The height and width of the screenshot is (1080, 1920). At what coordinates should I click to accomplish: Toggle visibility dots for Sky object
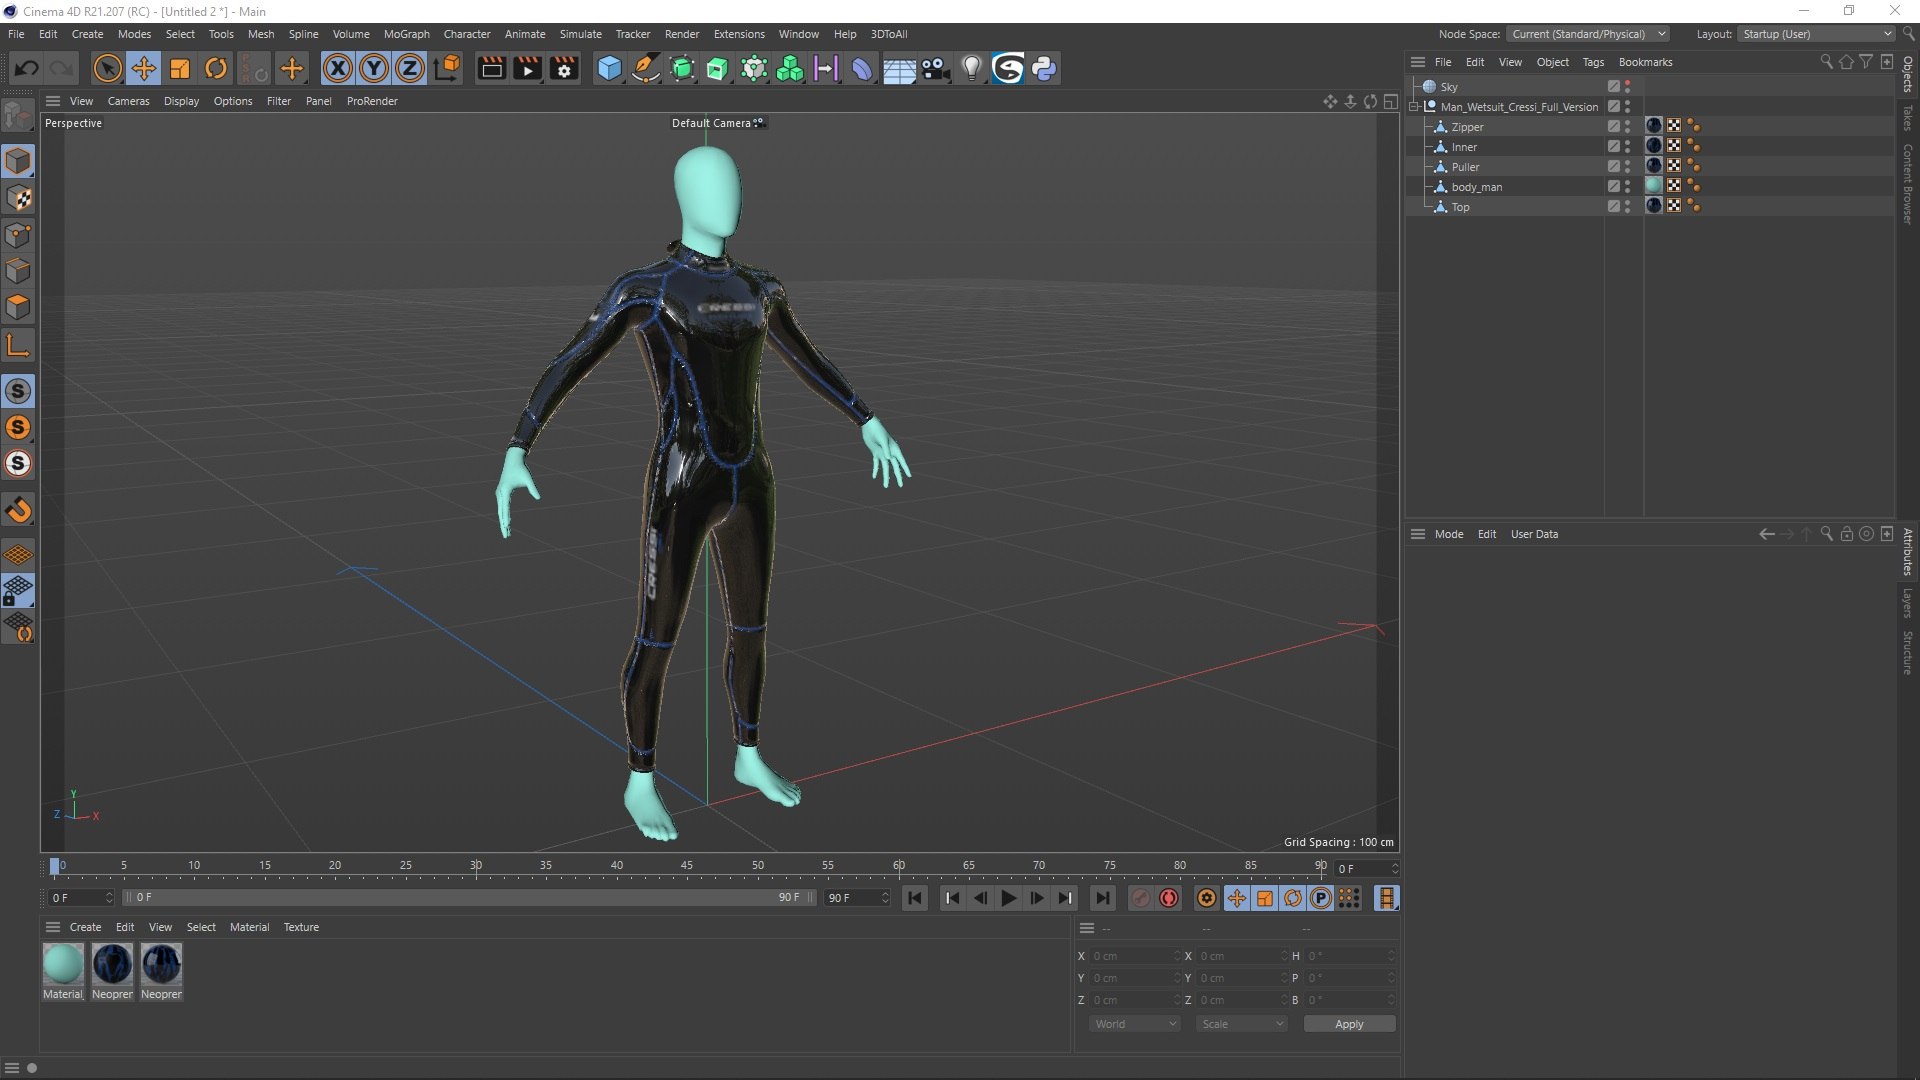tap(1627, 87)
